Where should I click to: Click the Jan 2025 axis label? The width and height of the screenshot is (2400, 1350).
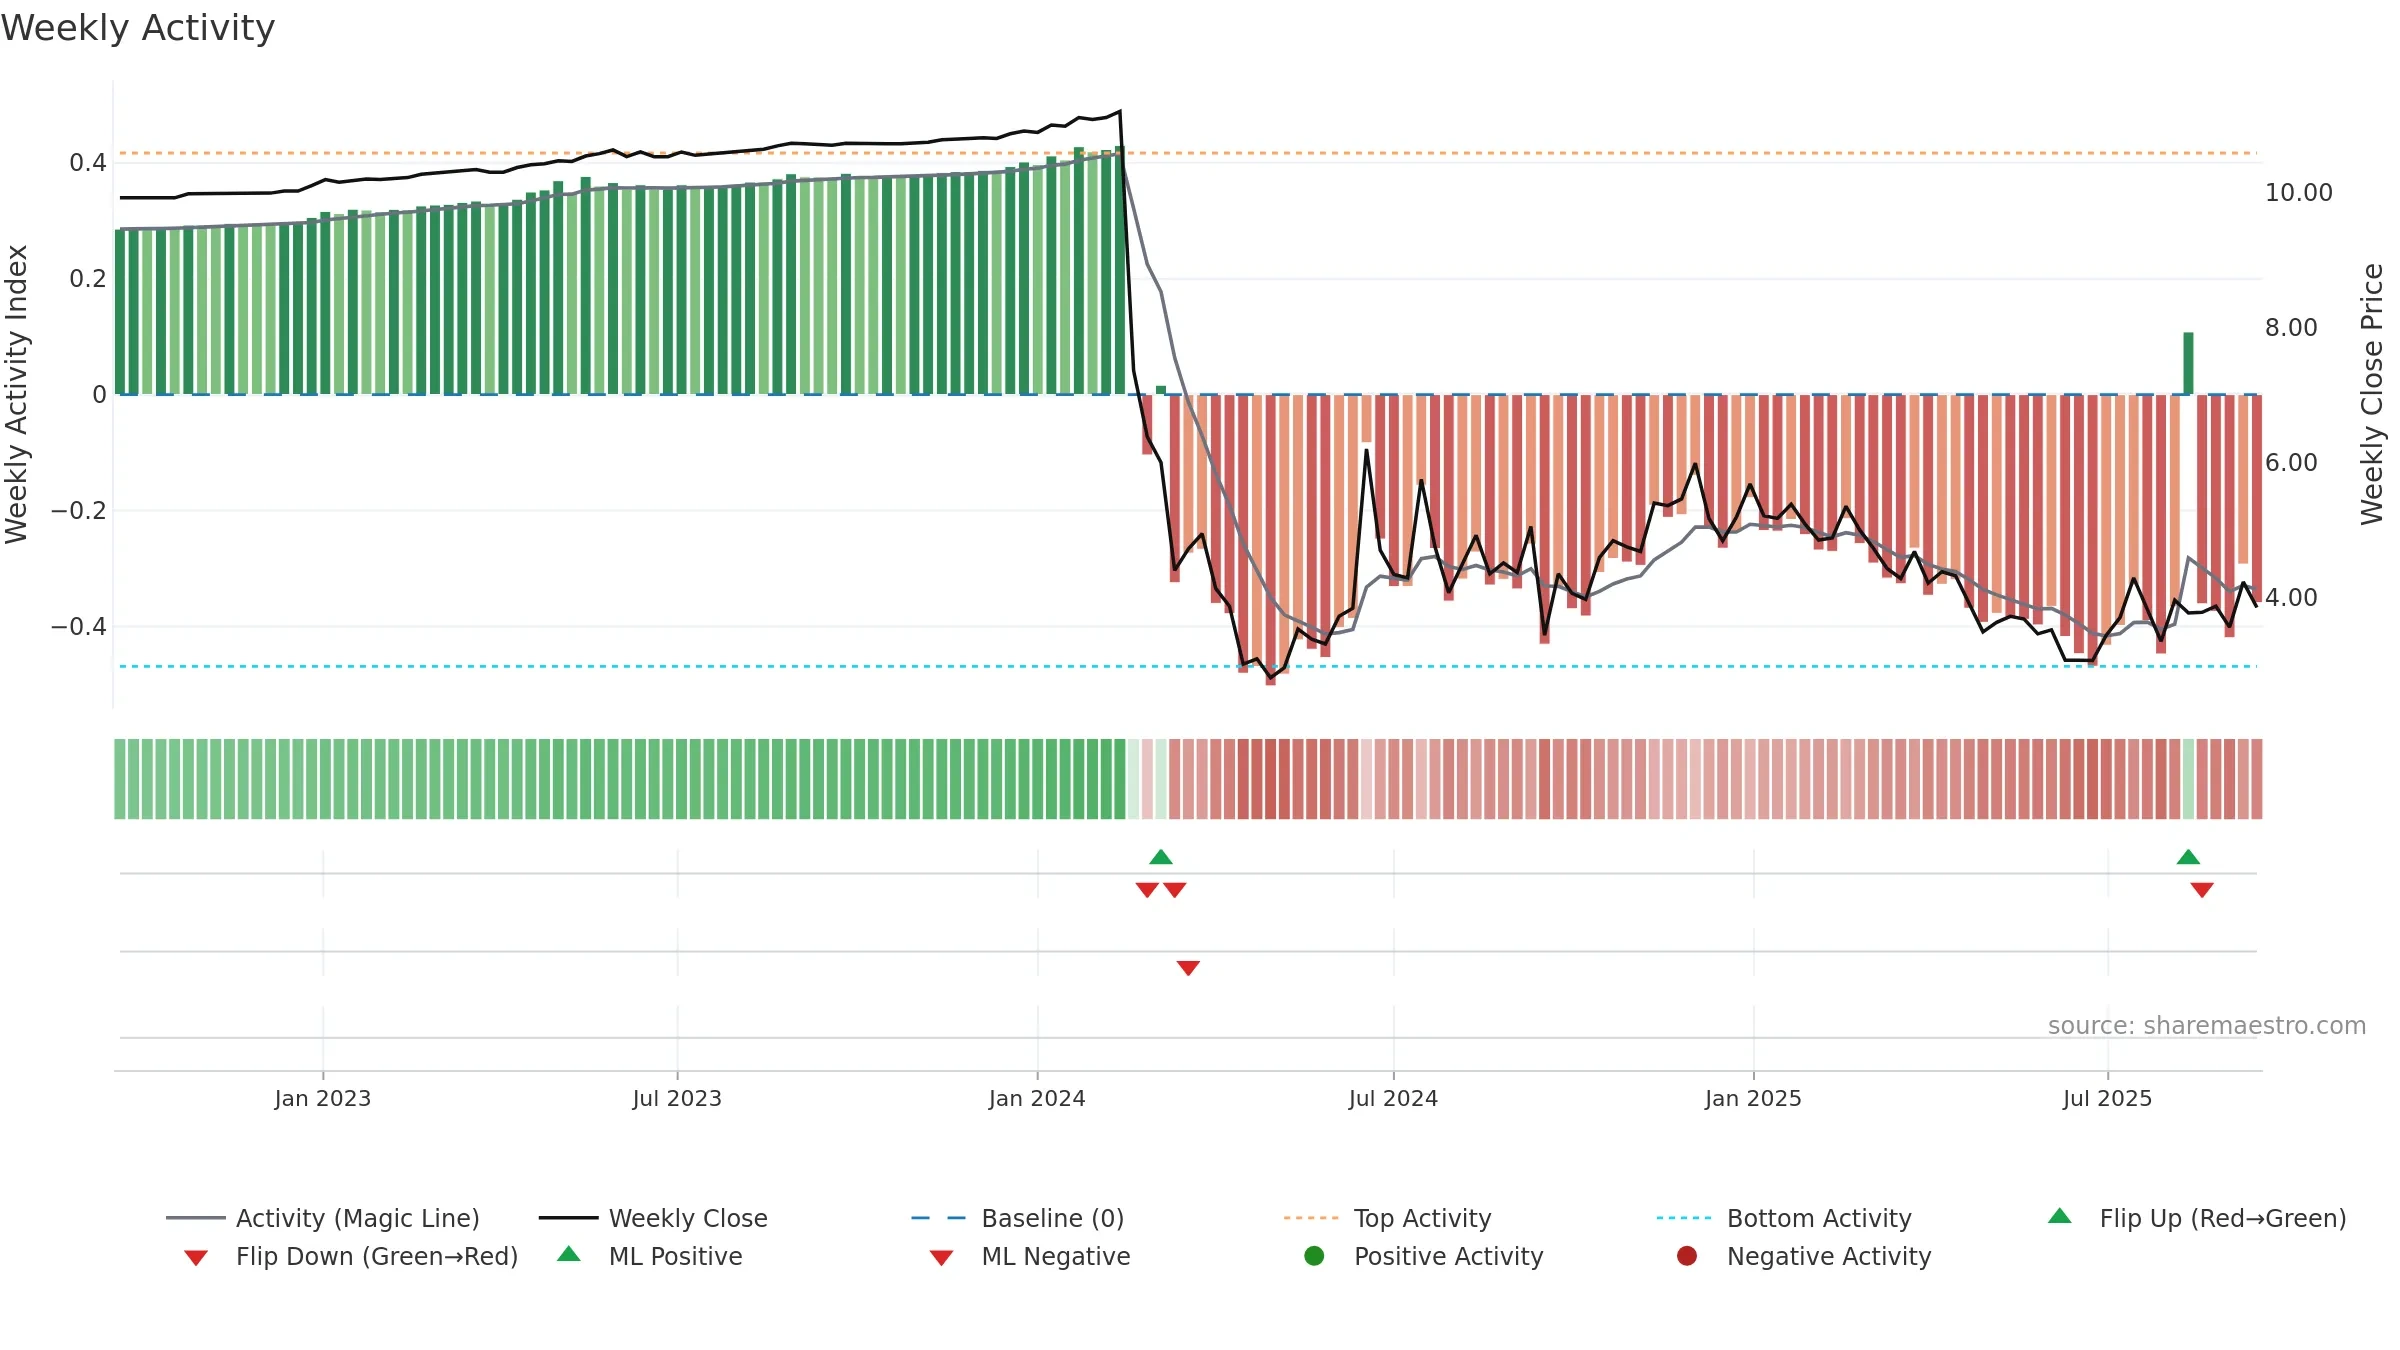pos(1753,1098)
